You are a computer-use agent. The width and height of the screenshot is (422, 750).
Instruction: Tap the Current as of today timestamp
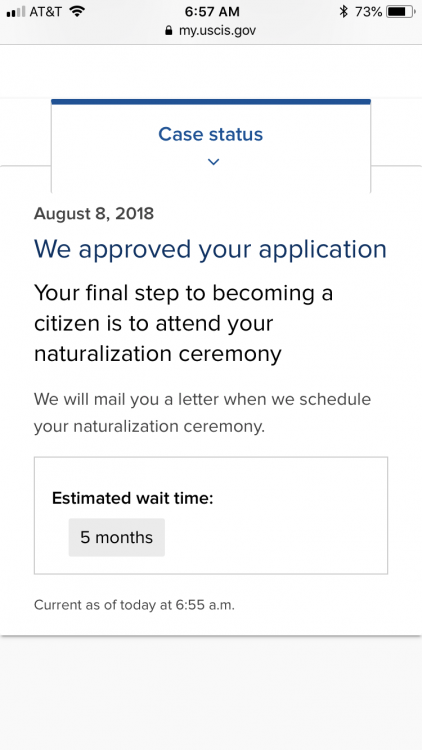(134, 605)
